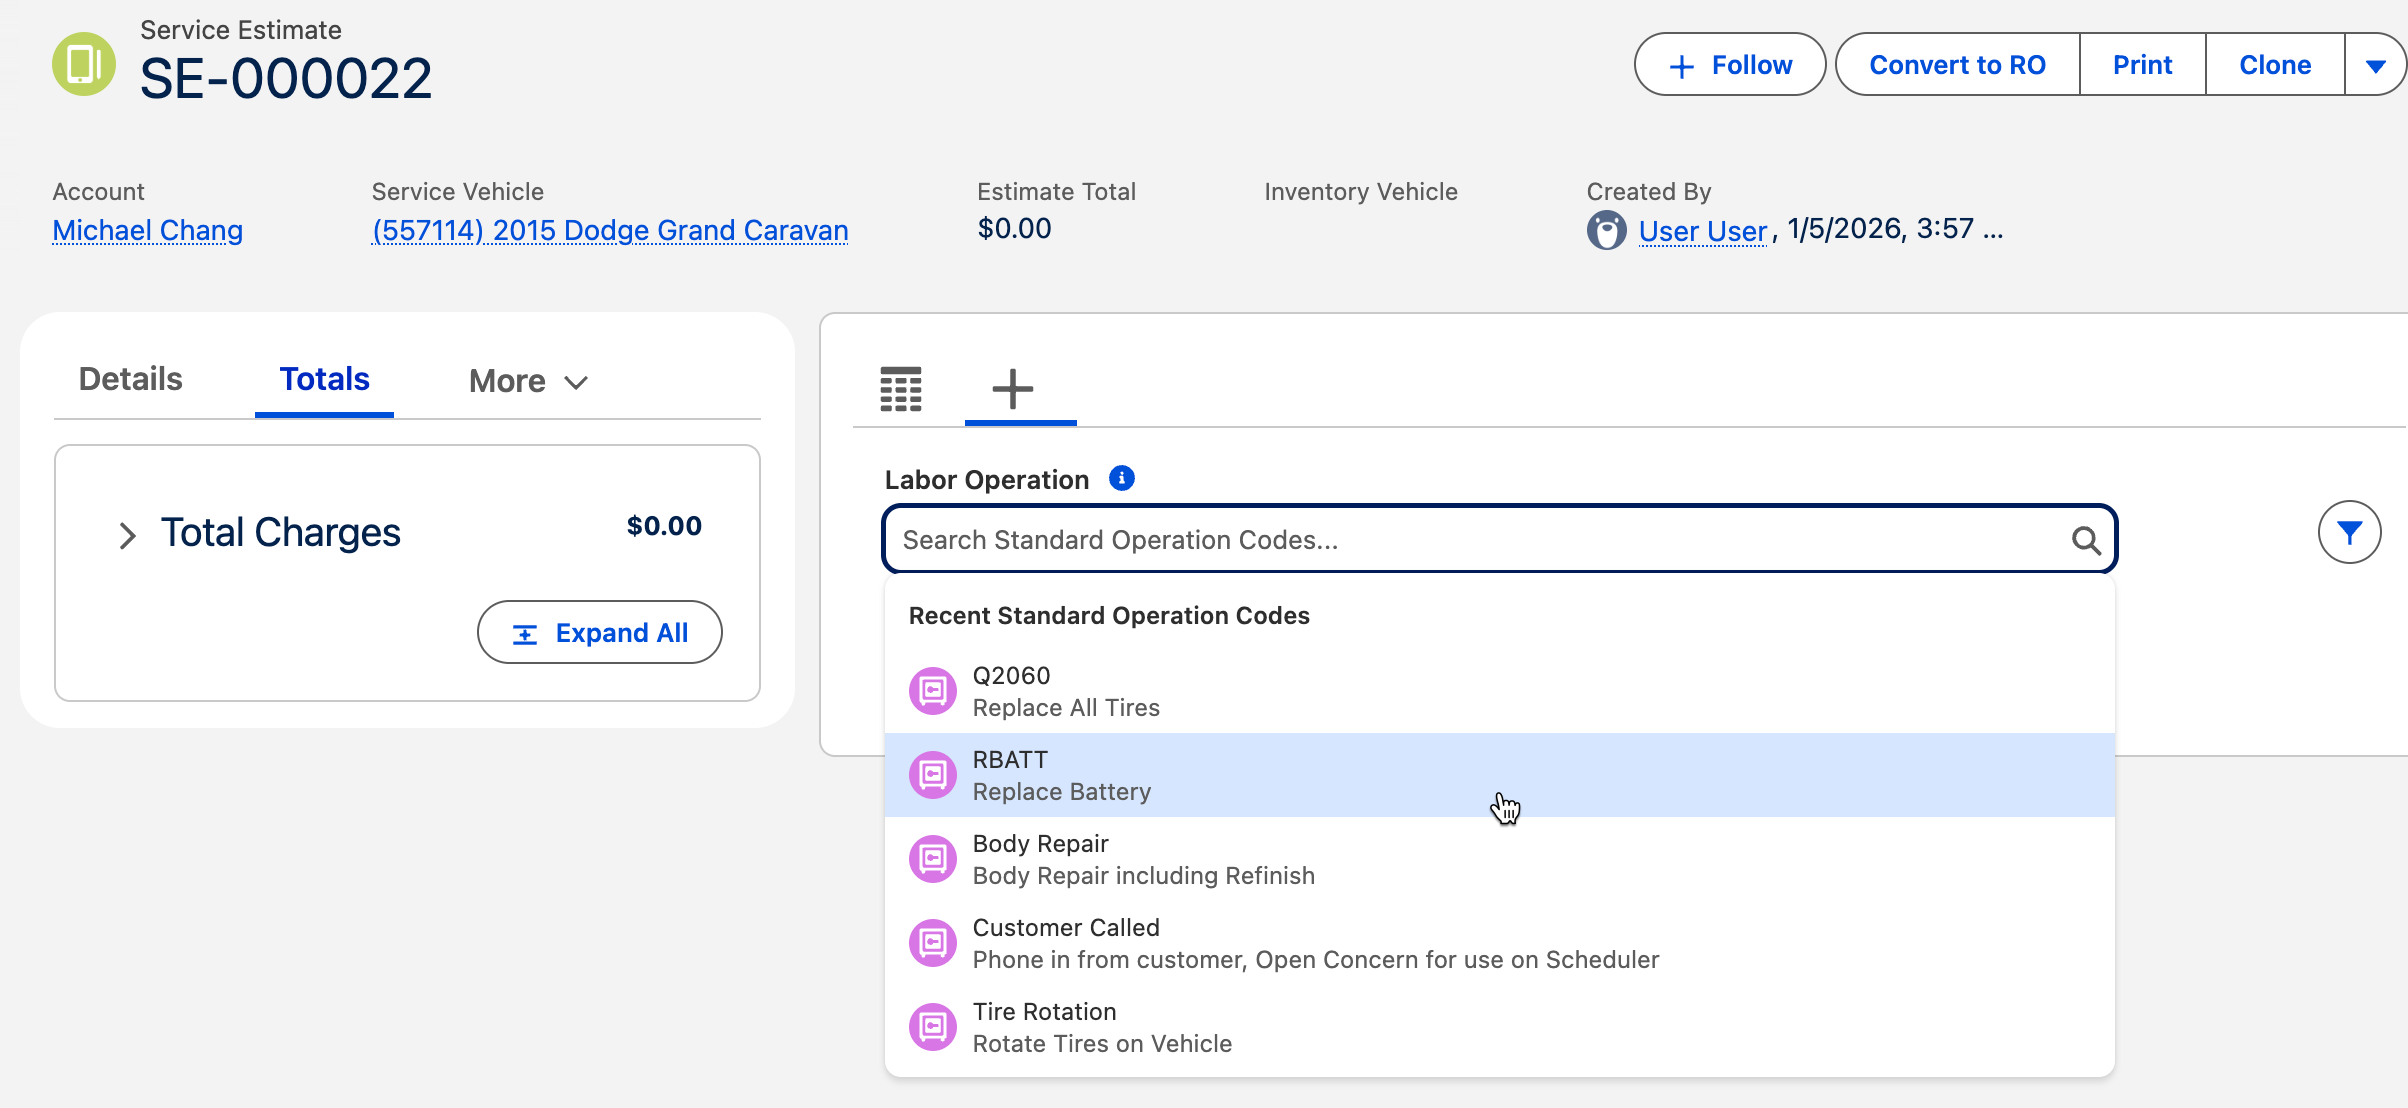Select Body Repair including Refinish option
The height and width of the screenshot is (1108, 2408).
(x=1499, y=859)
